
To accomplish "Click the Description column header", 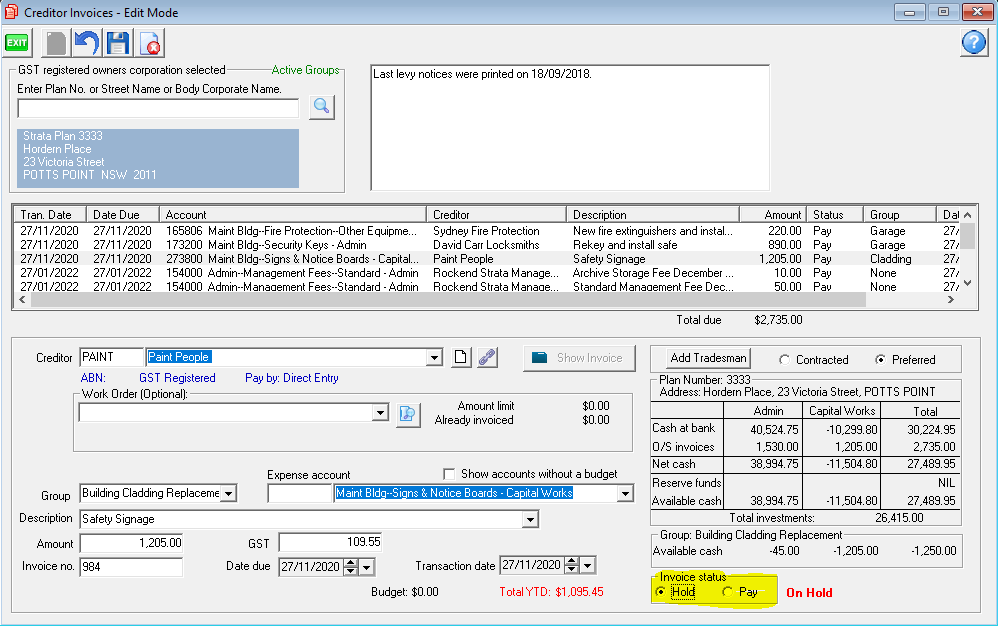I will pyautogui.click(x=652, y=215).
